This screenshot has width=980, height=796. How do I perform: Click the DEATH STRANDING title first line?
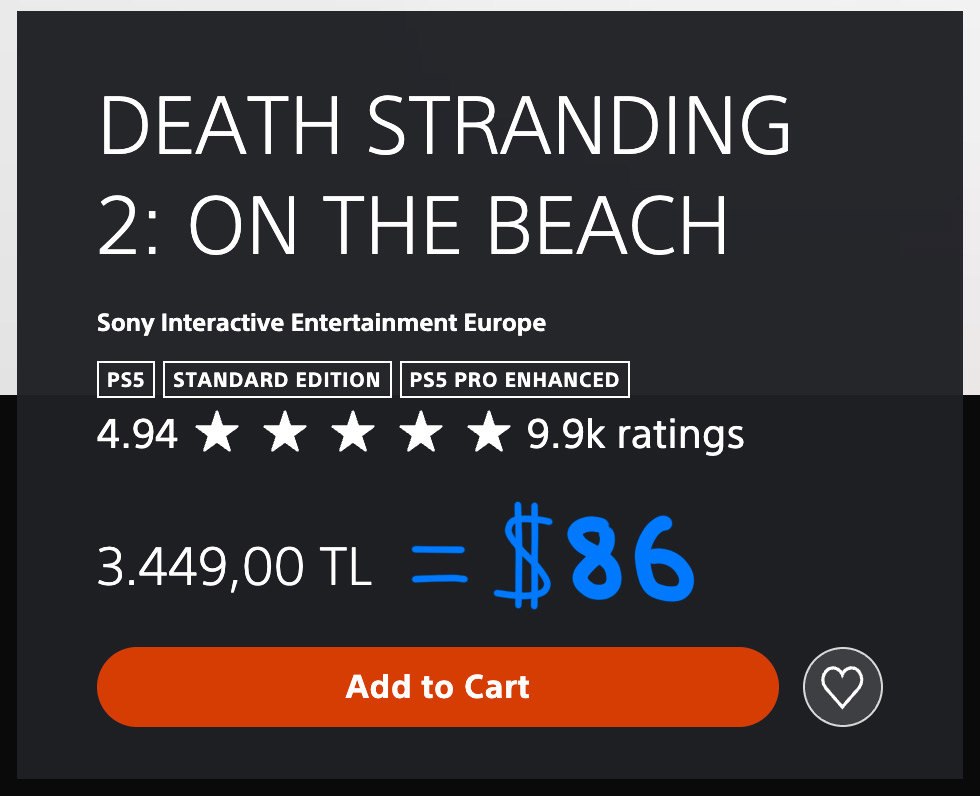coord(445,125)
